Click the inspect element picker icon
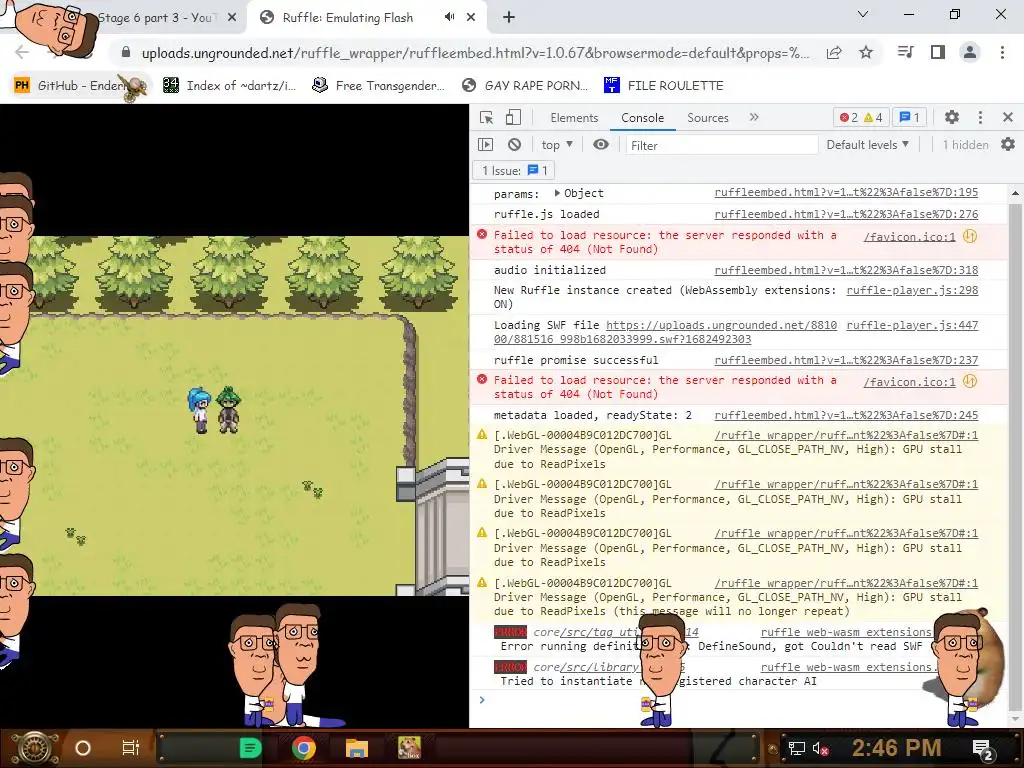1024x768 pixels. (487, 118)
